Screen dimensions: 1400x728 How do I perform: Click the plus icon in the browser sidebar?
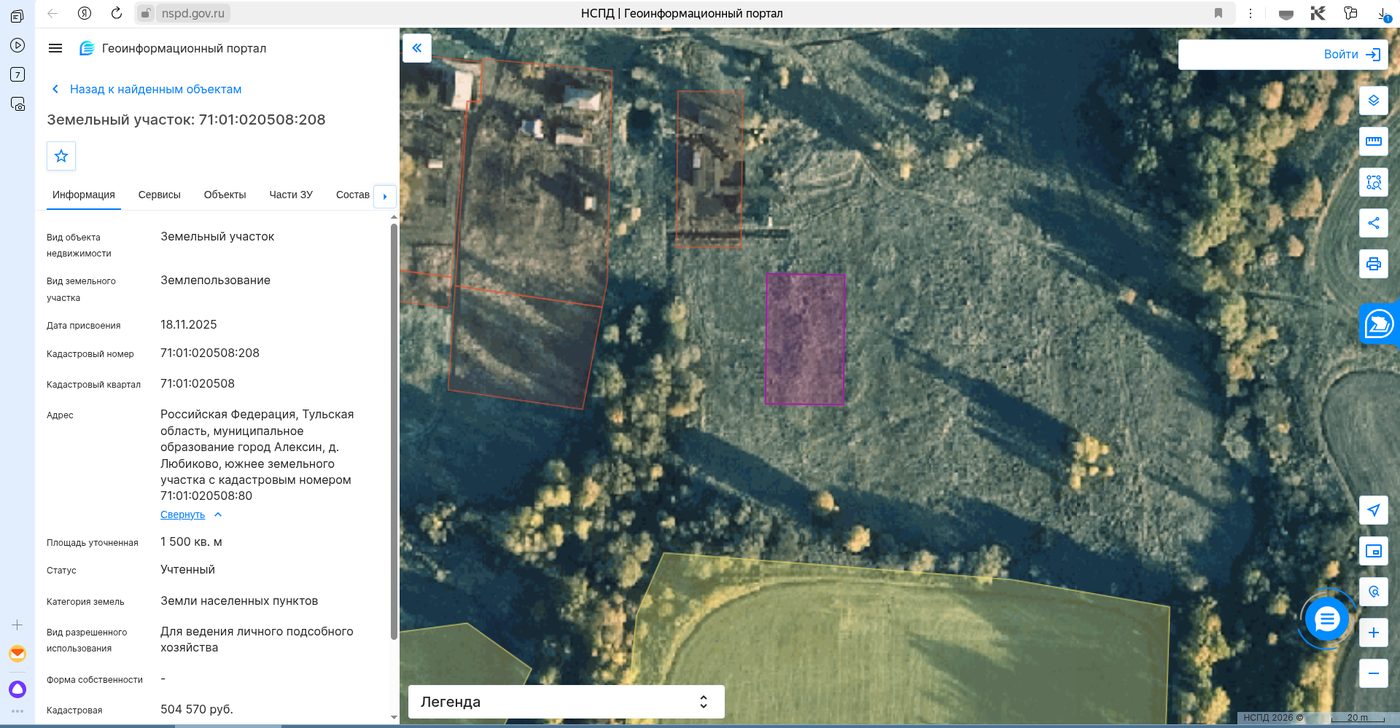(17, 625)
